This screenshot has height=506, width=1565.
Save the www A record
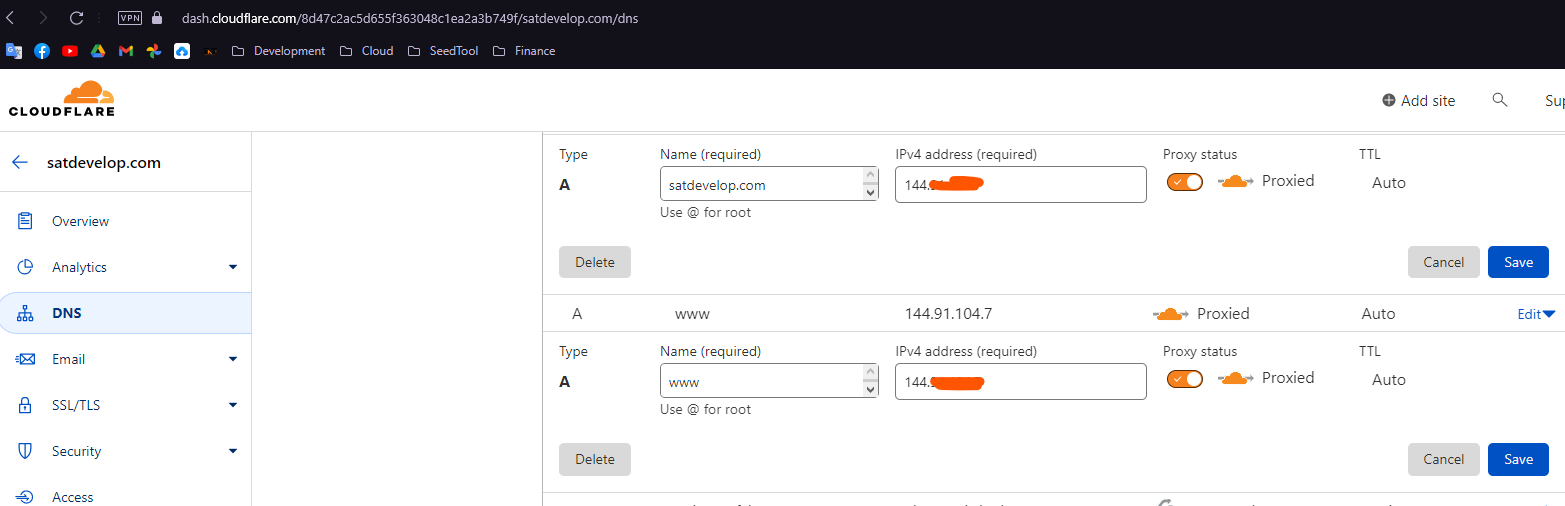click(x=1518, y=459)
